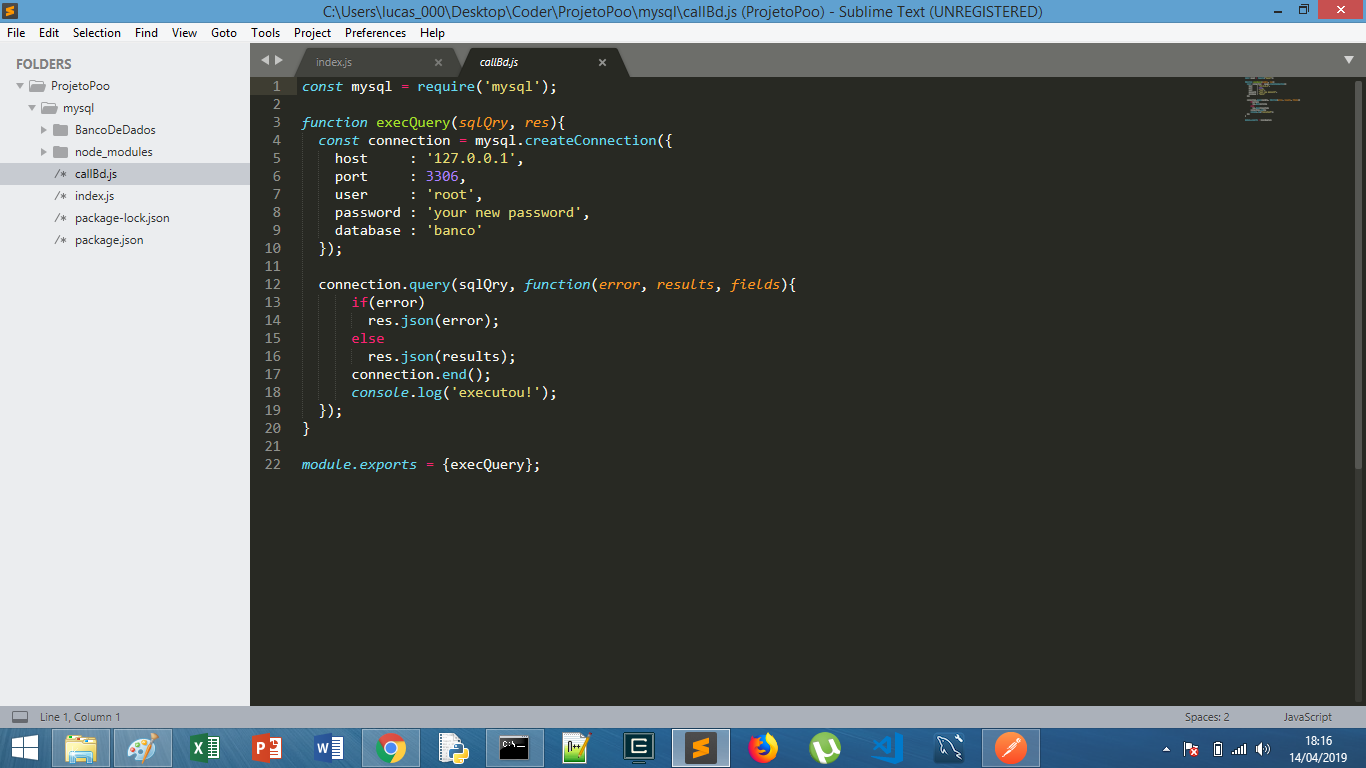Image resolution: width=1366 pixels, height=768 pixels.
Task: Open the Windows Start menu
Action: [x=25, y=748]
